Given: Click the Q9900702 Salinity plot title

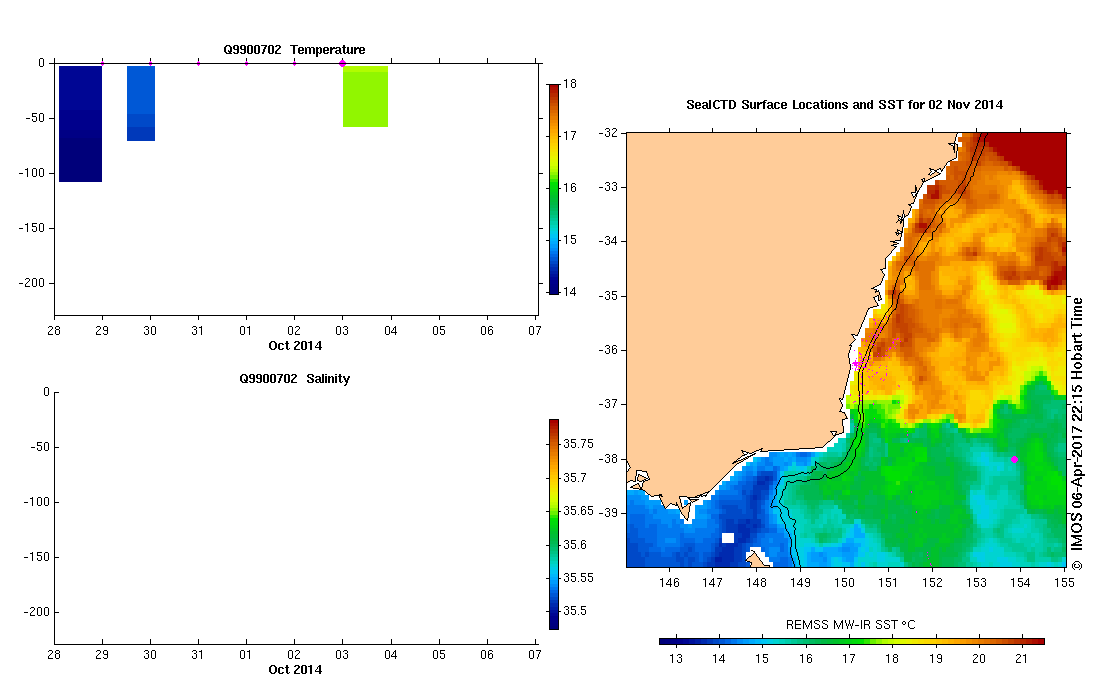Looking at the screenshot, I should 294,378.
